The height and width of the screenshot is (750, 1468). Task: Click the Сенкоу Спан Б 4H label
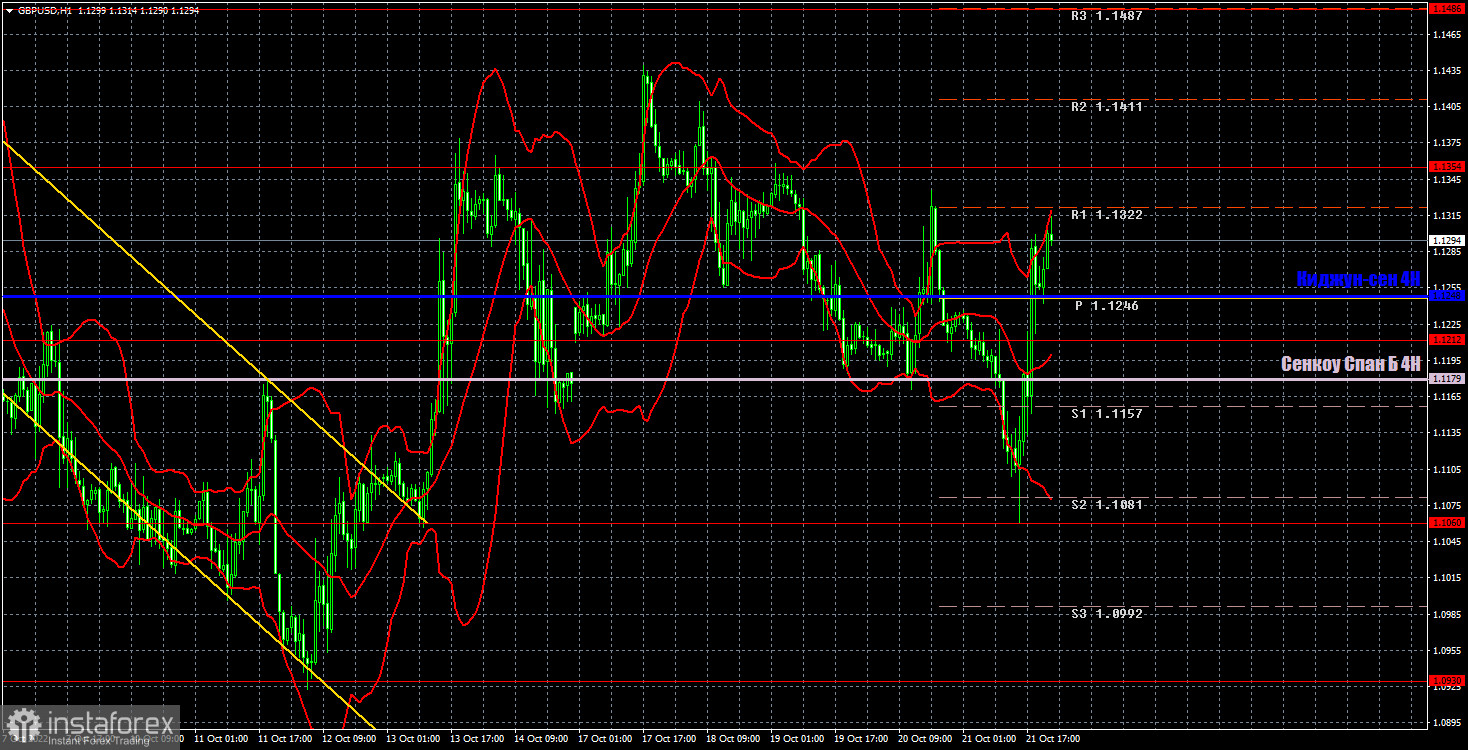click(x=1351, y=365)
